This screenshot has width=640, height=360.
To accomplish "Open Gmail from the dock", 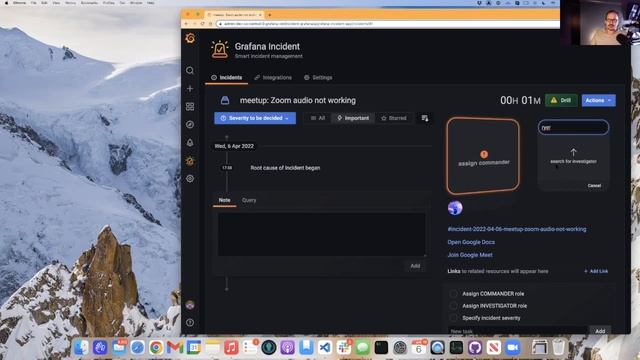I will [175, 348].
